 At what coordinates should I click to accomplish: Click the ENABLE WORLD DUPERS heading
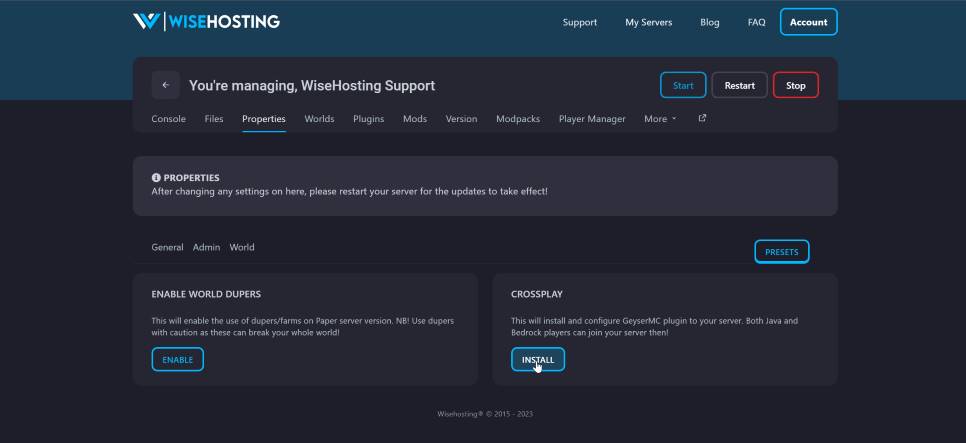point(206,295)
